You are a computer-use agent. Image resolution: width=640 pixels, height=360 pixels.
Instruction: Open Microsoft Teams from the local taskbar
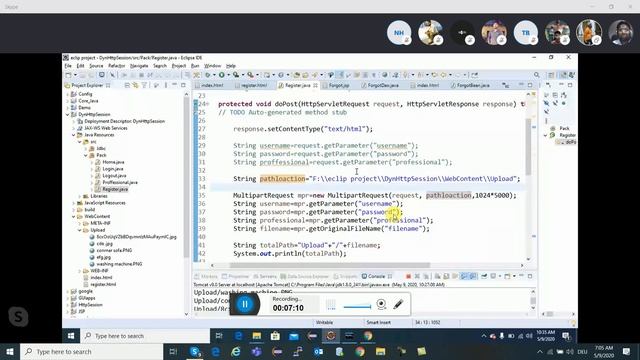(x=256, y=351)
